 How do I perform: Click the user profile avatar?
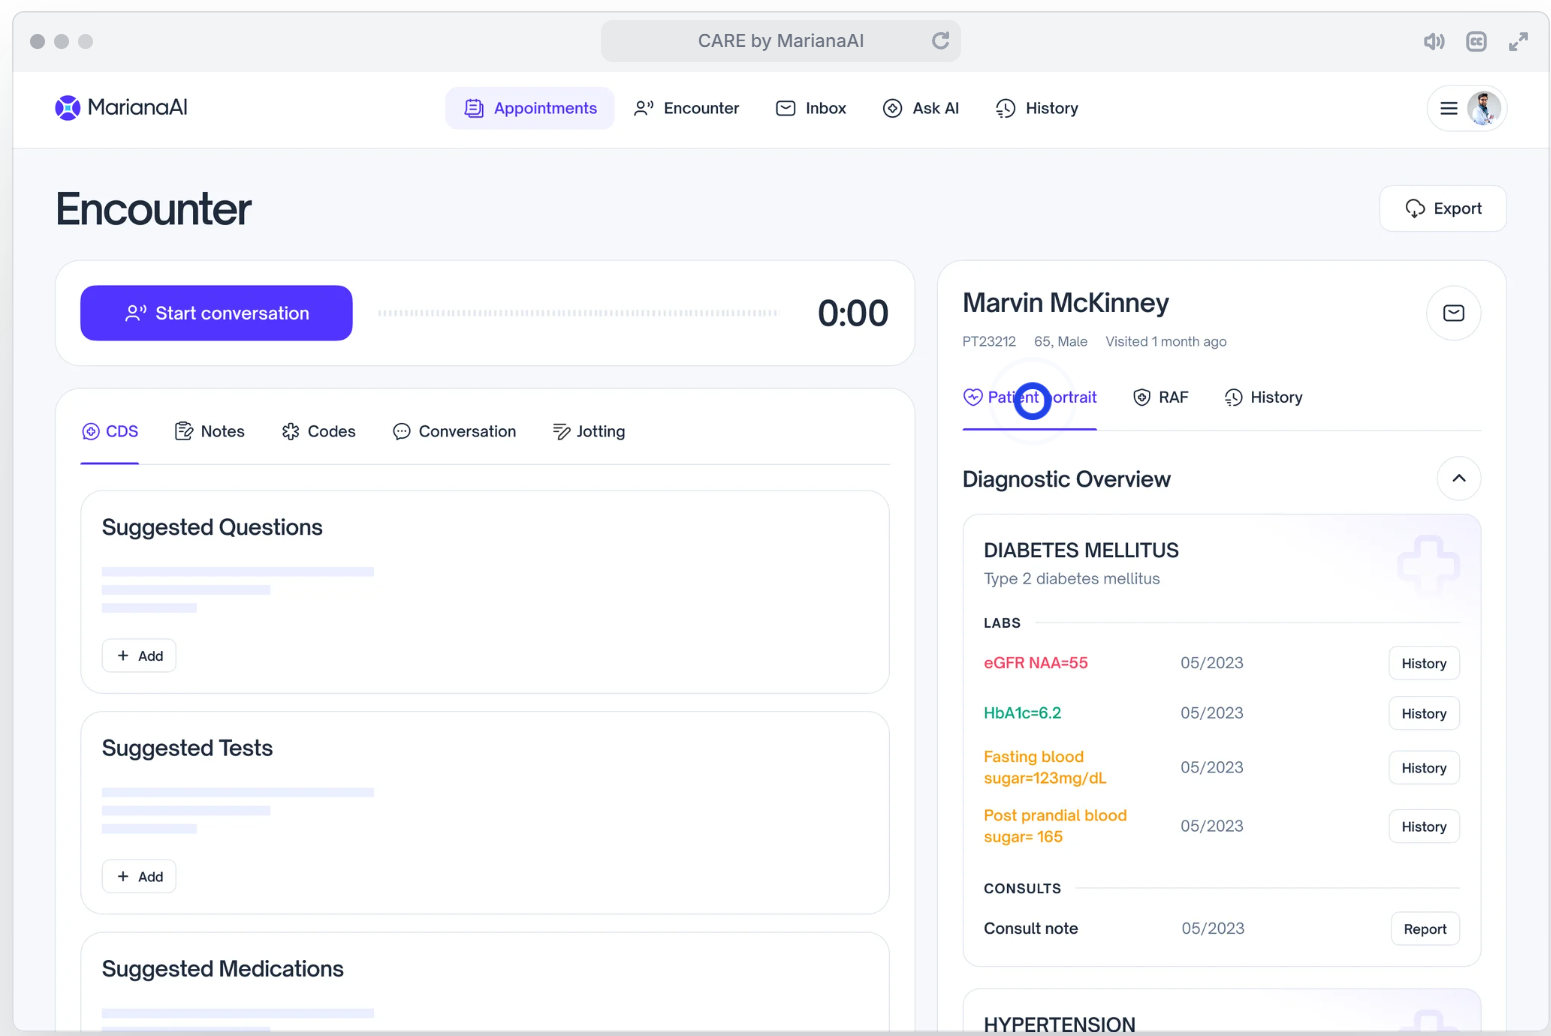1484,108
